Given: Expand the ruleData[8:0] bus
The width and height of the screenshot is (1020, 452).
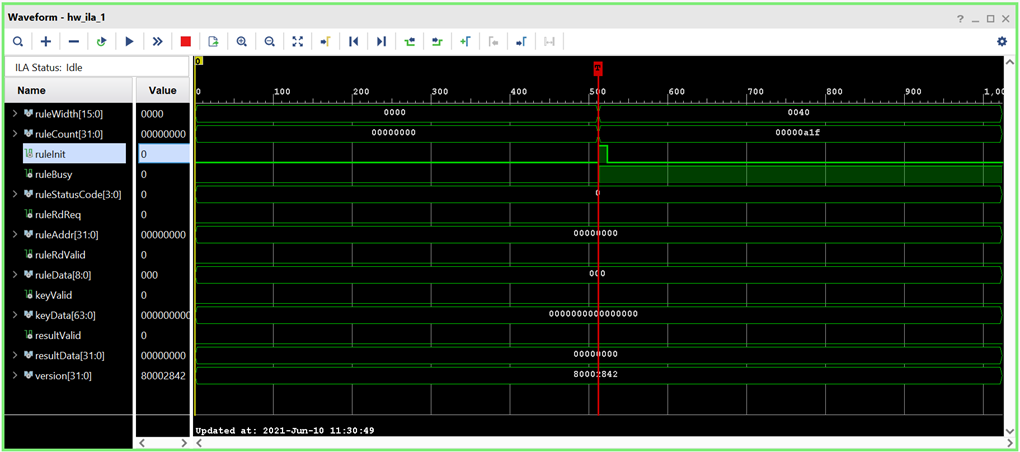Looking at the screenshot, I should [15, 274].
